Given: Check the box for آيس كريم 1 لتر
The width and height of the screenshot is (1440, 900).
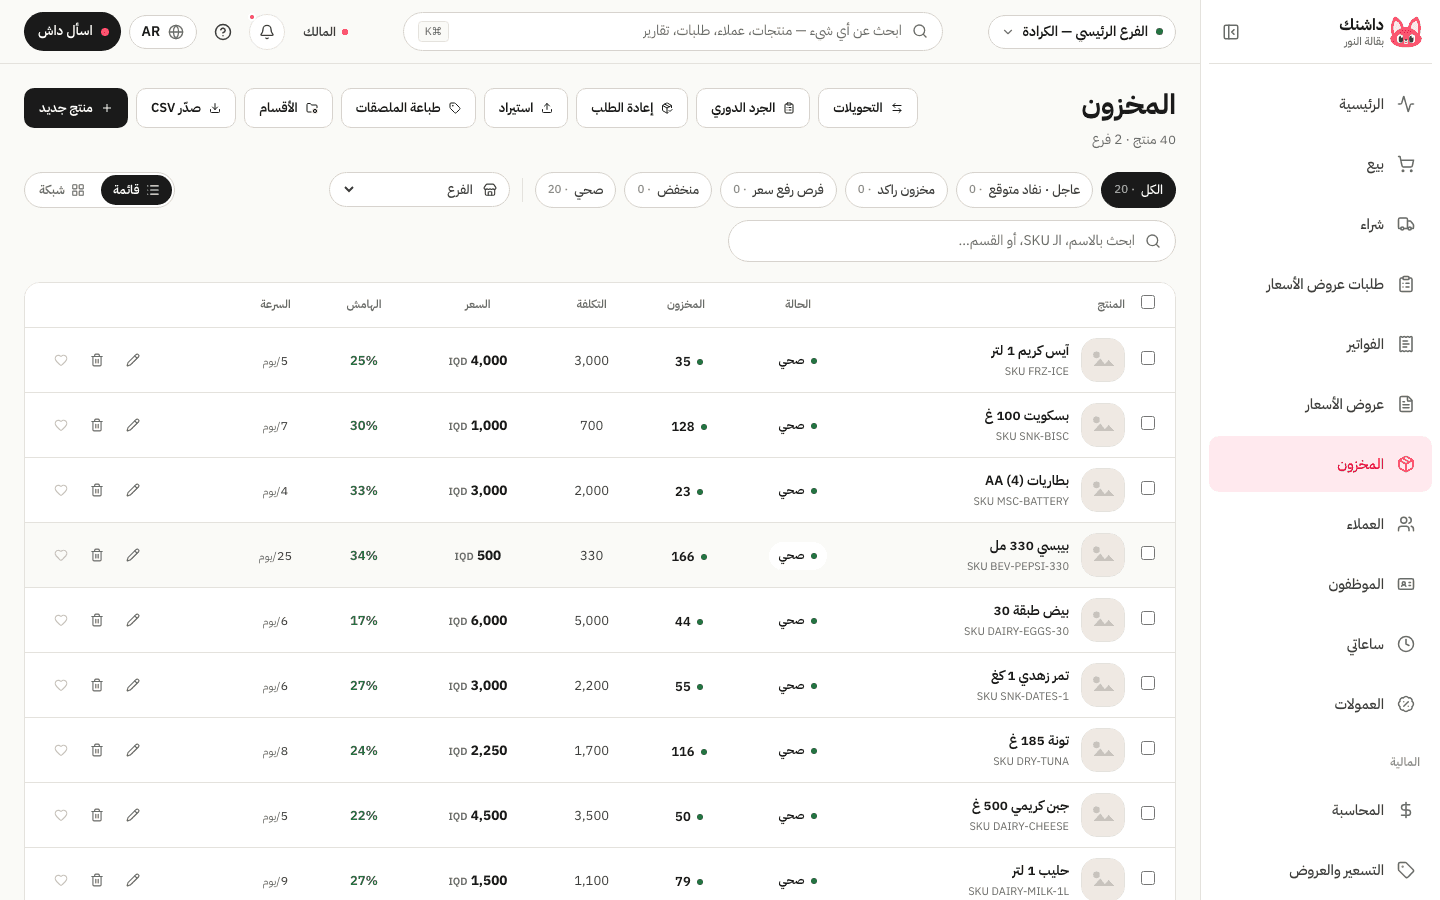Looking at the screenshot, I should (1148, 358).
